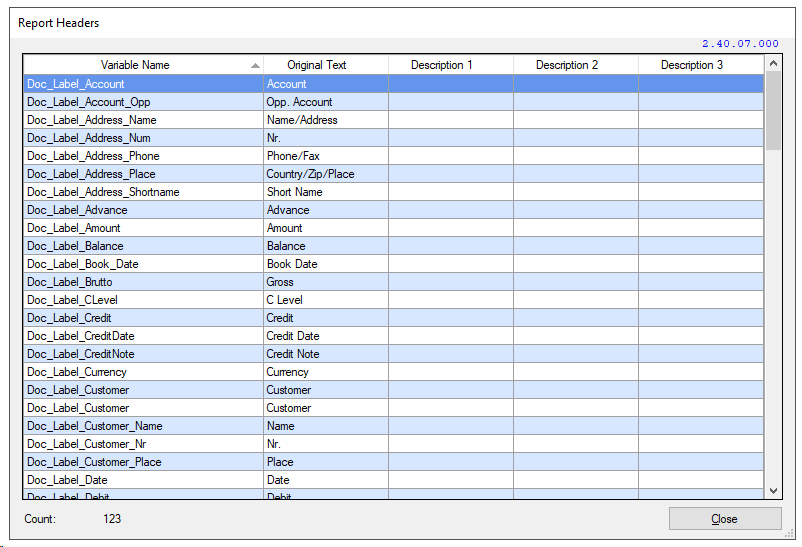Click the Credit Date original text cell
The width and height of the screenshot is (802, 547).
coord(326,336)
